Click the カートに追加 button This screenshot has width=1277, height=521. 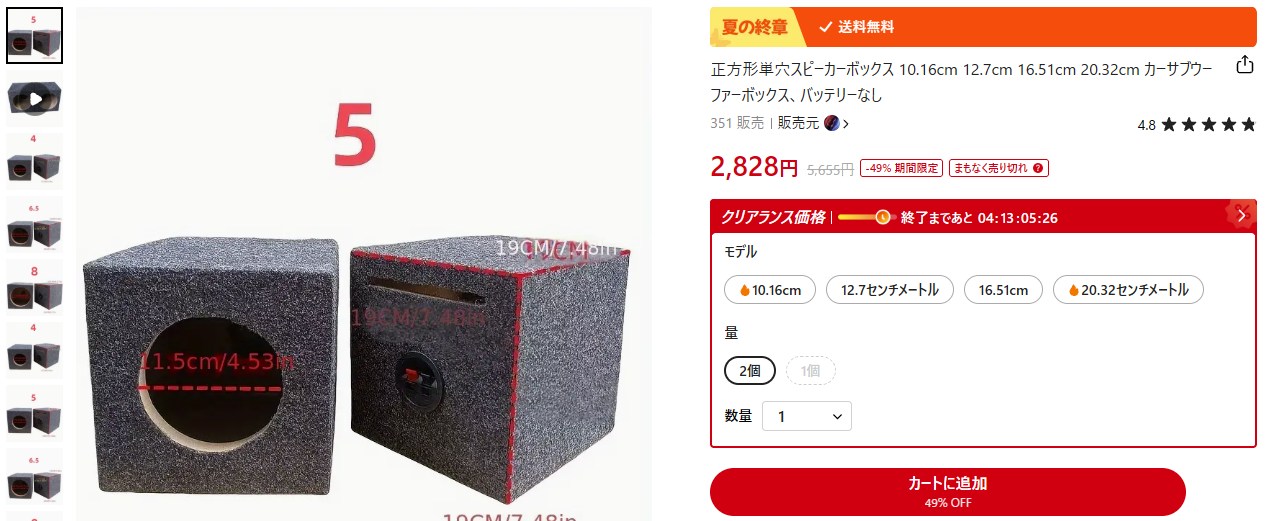click(947, 492)
